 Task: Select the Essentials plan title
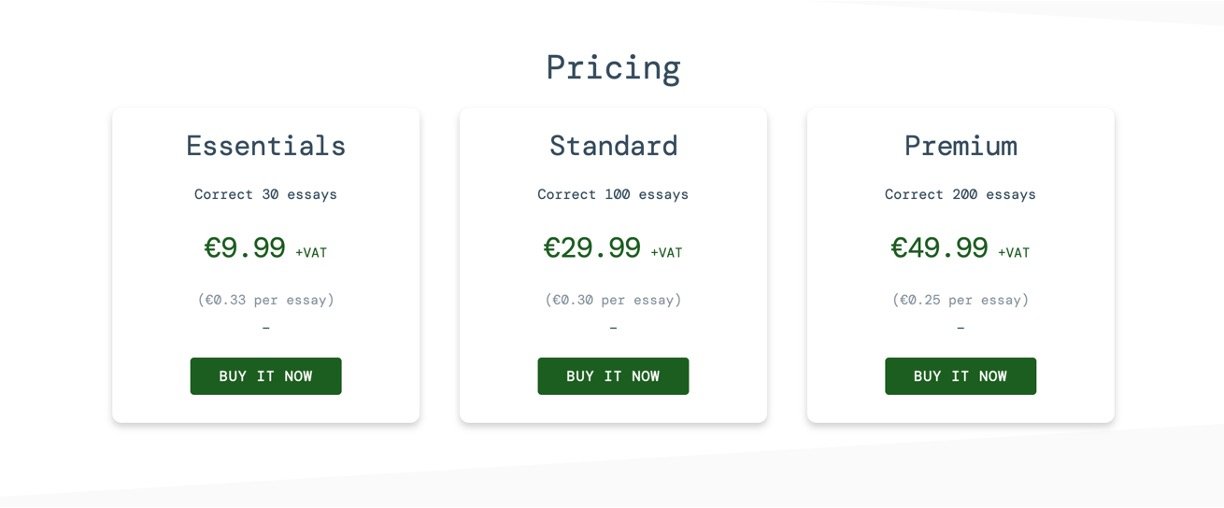pos(266,146)
